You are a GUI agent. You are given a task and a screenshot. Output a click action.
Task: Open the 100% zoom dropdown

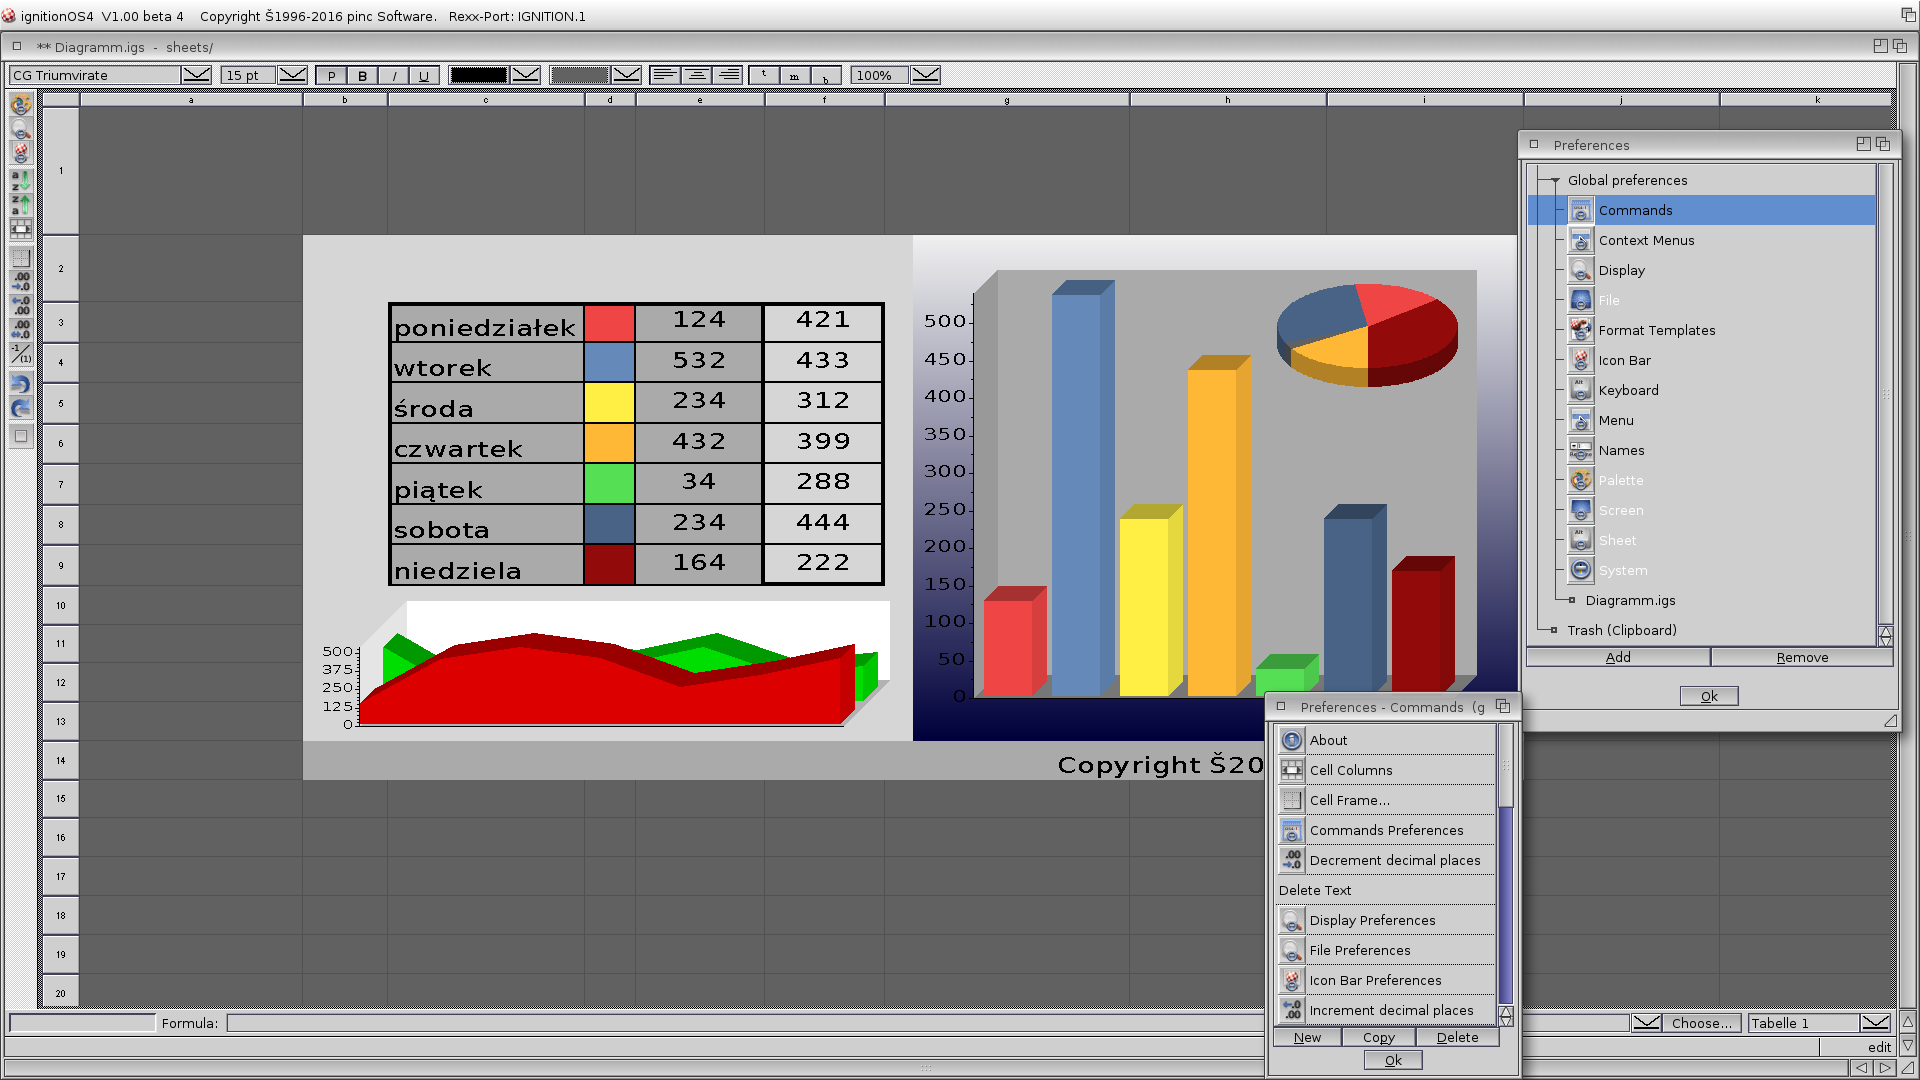pyautogui.click(x=926, y=75)
